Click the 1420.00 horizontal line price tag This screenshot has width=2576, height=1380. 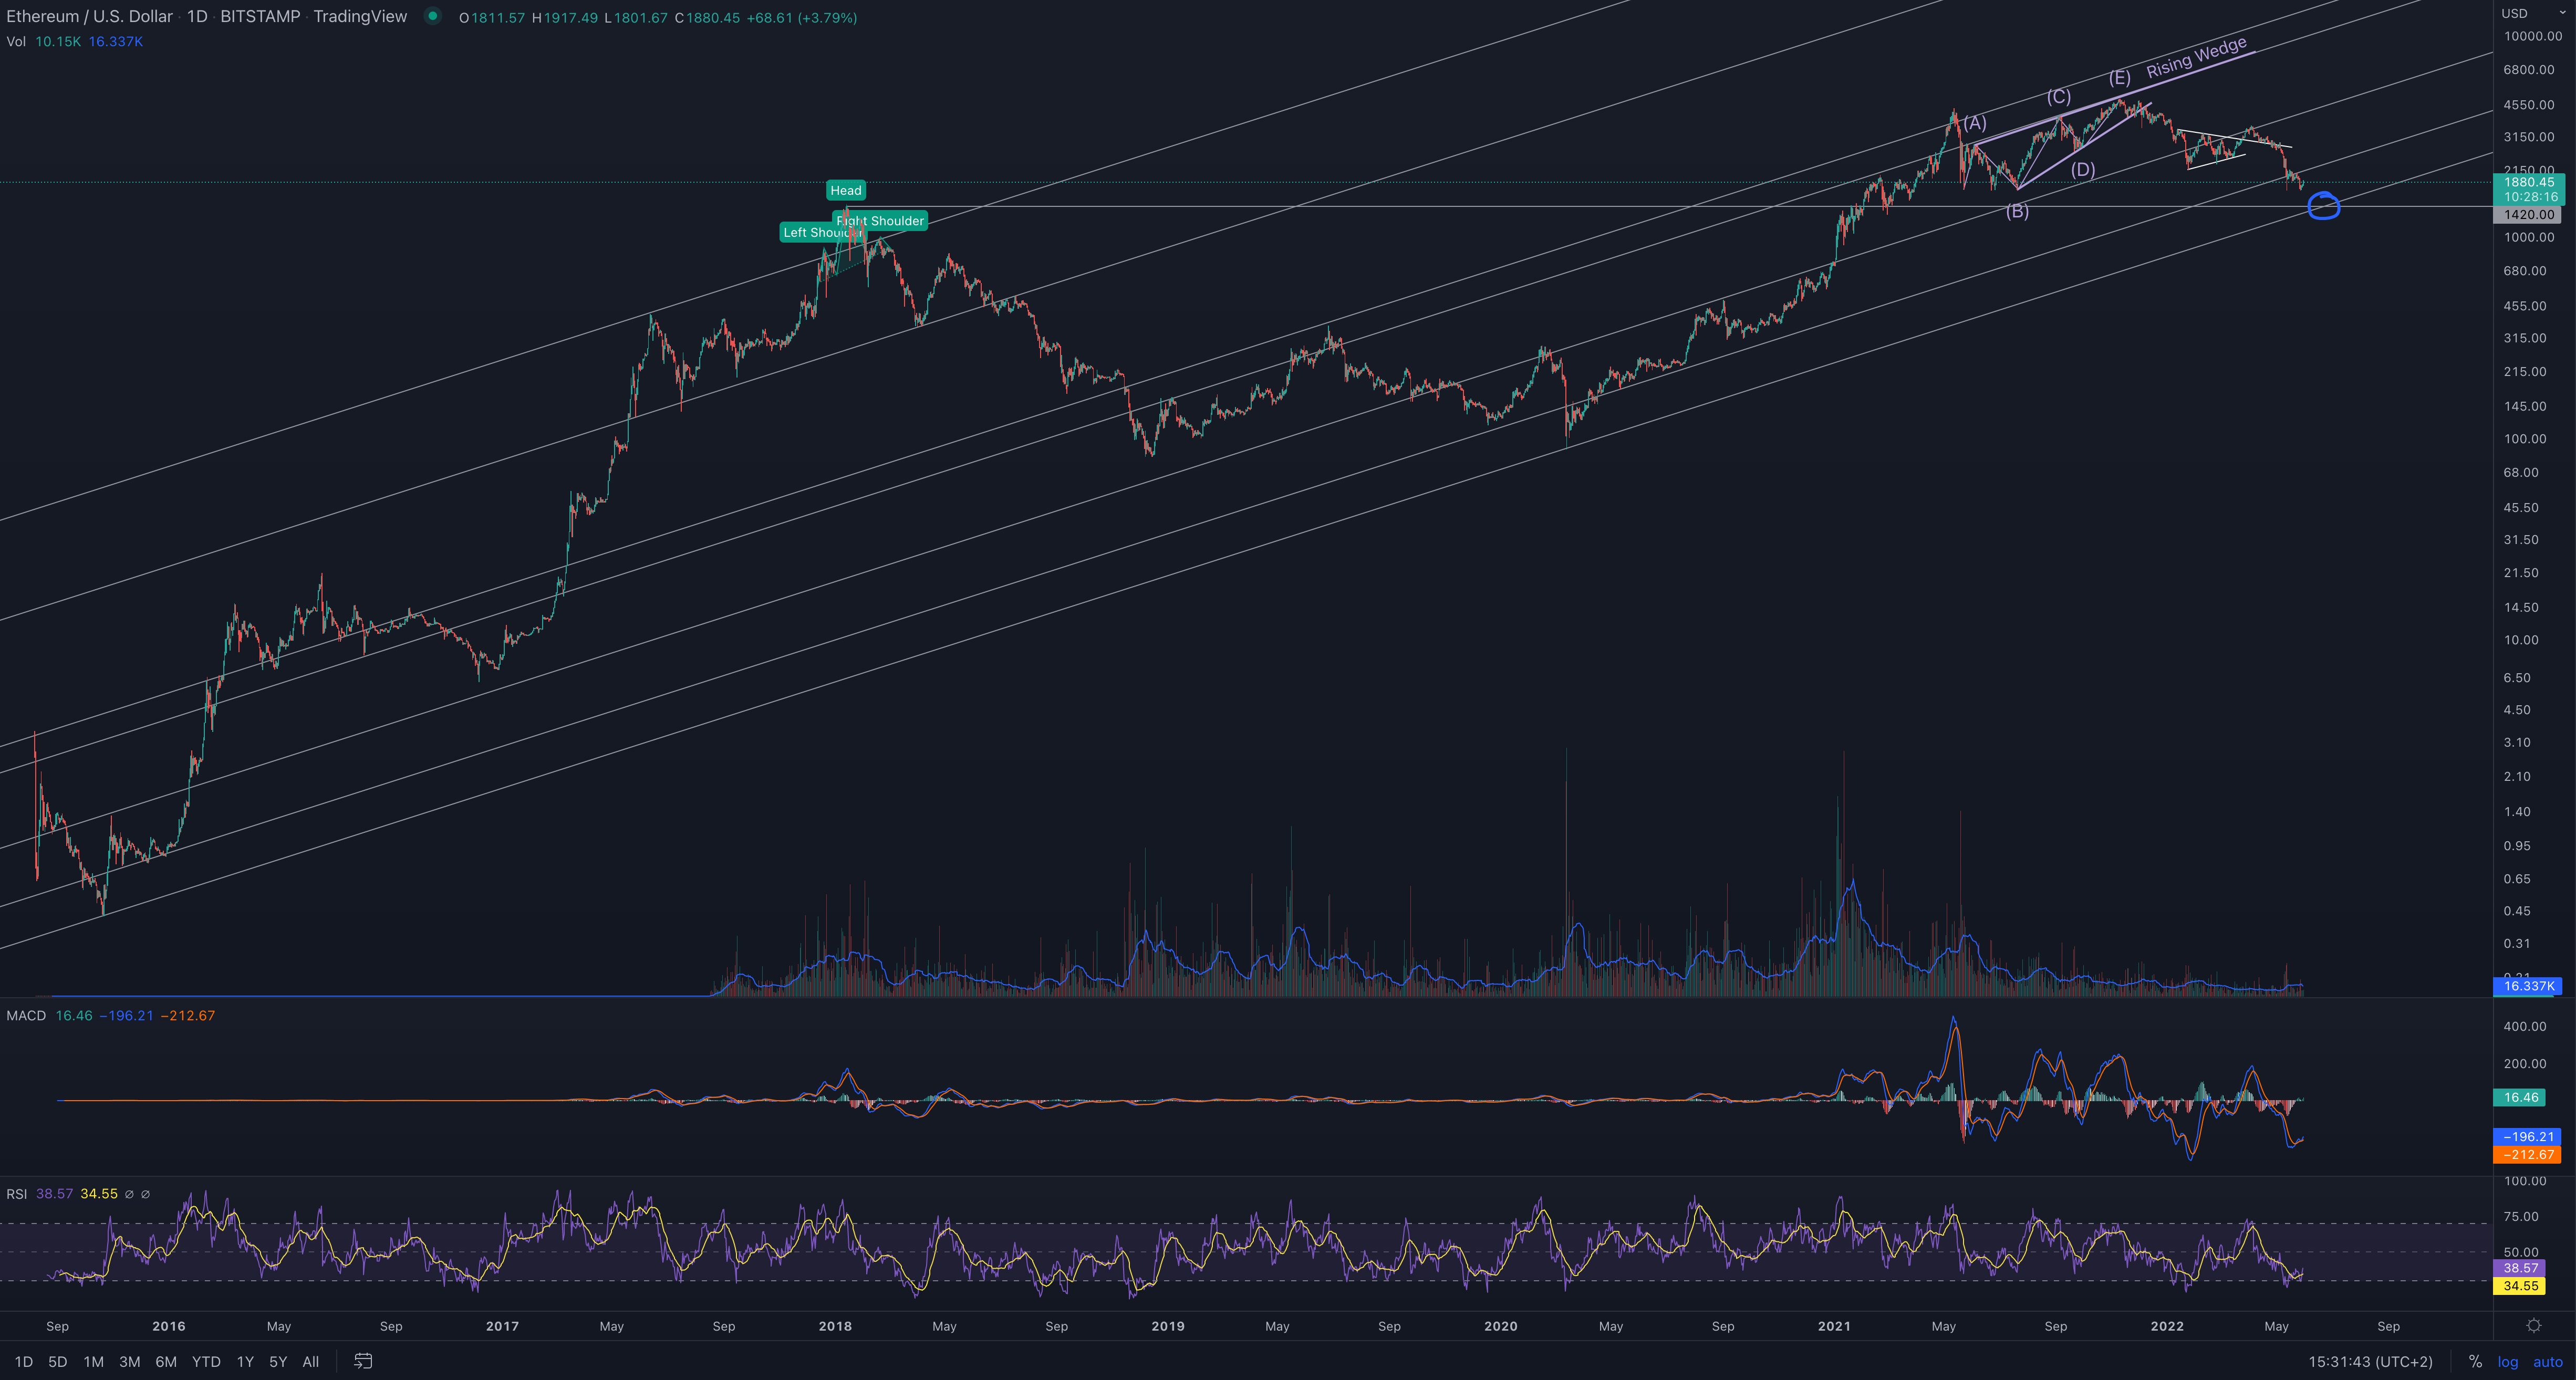pyautogui.click(x=2529, y=214)
